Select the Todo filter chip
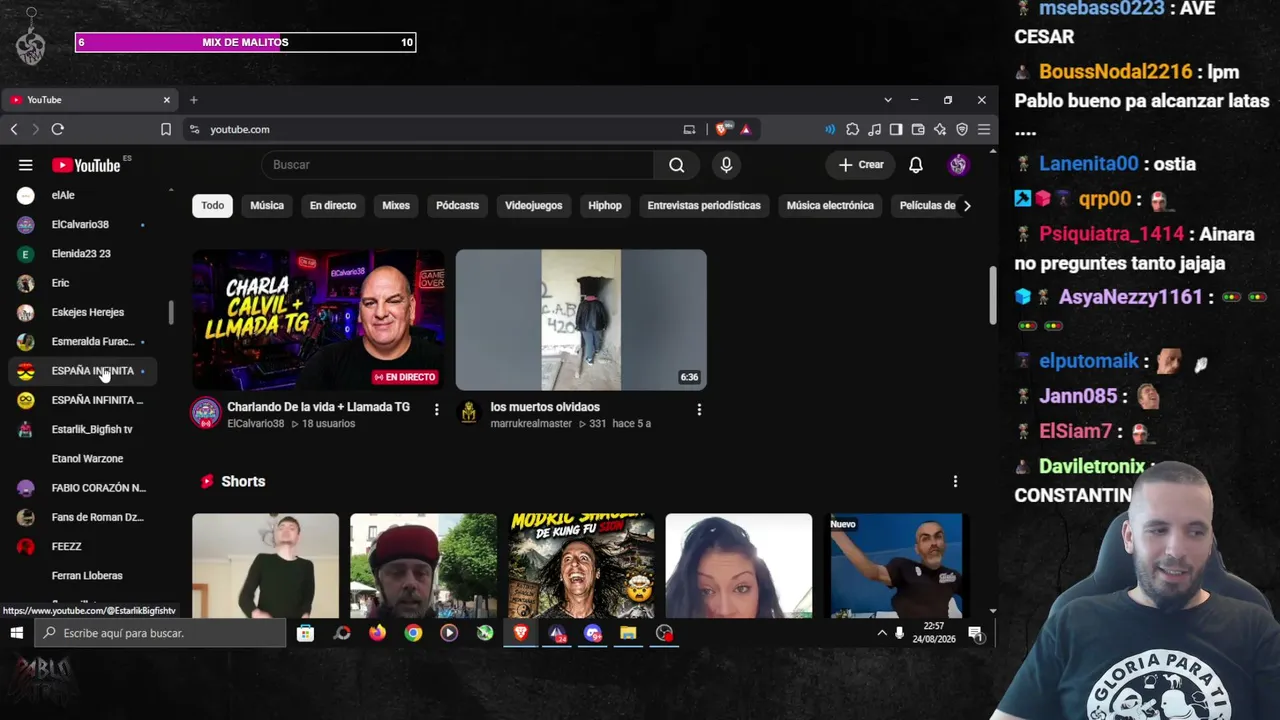The height and width of the screenshot is (720, 1280). [213, 206]
